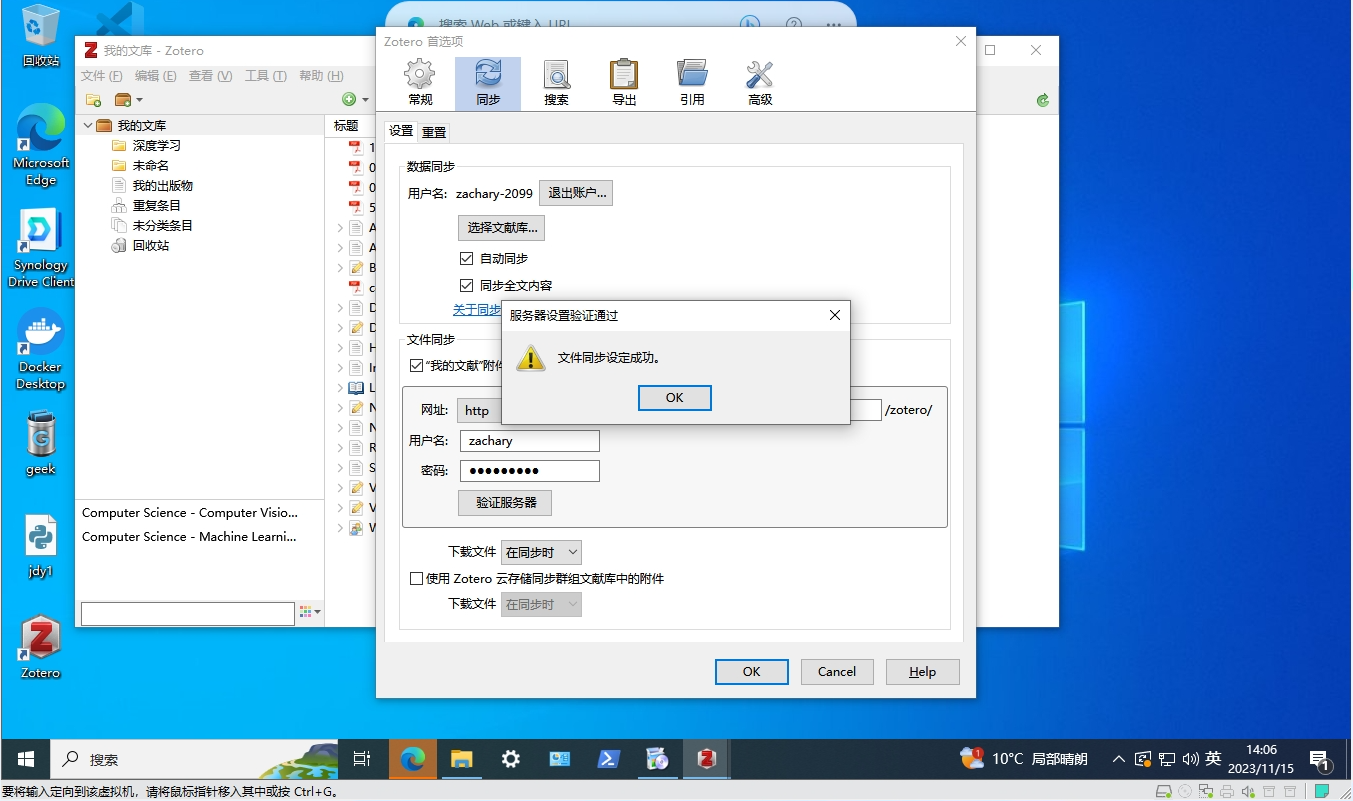Open the 下载文件 在同步时 dropdown

tap(541, 552)
